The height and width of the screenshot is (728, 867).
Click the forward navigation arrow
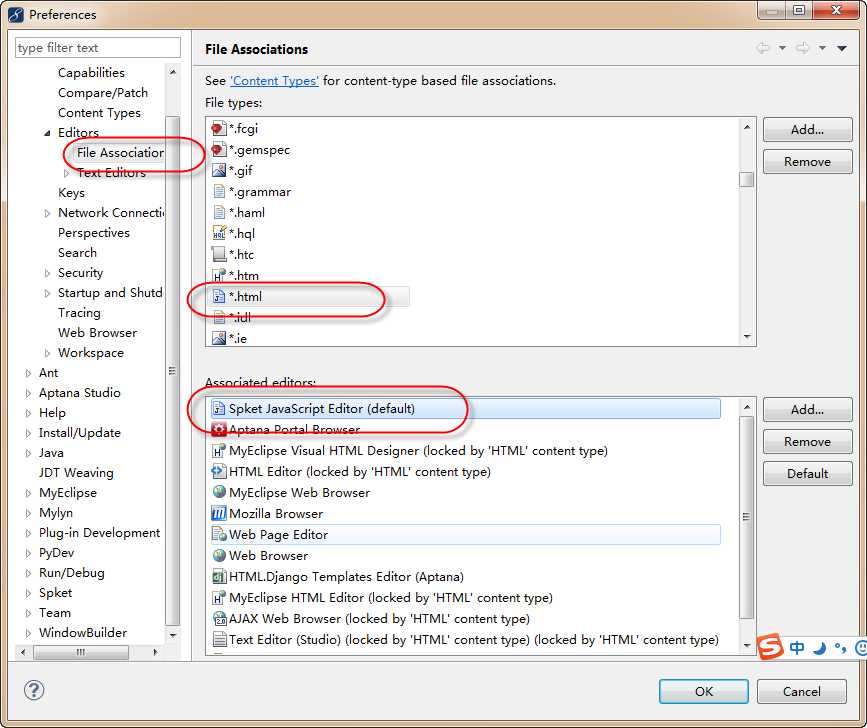click(x=802, y=48)
